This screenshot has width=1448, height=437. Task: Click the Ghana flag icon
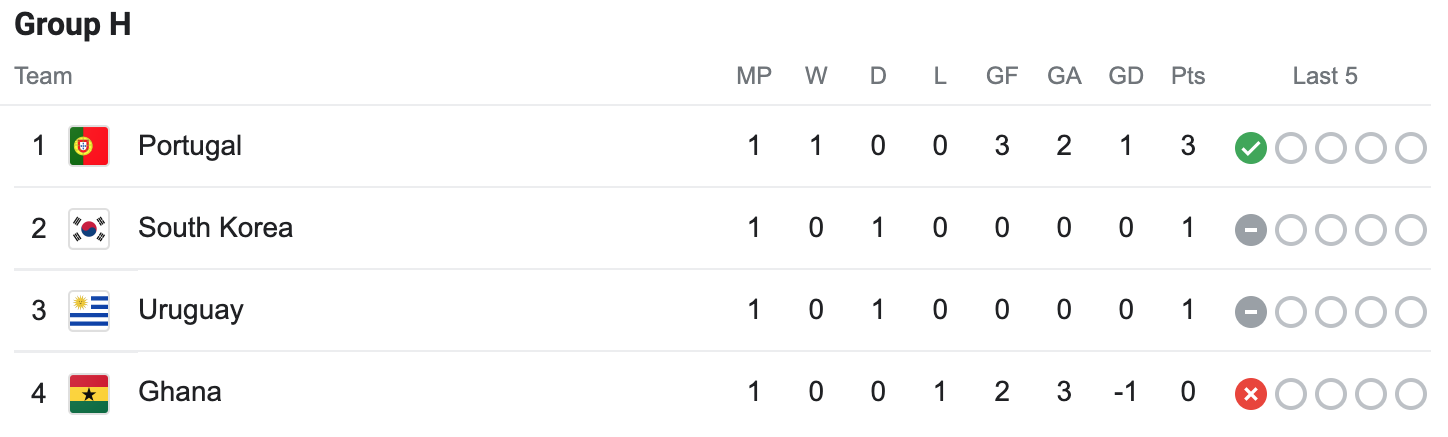[89, 392]
